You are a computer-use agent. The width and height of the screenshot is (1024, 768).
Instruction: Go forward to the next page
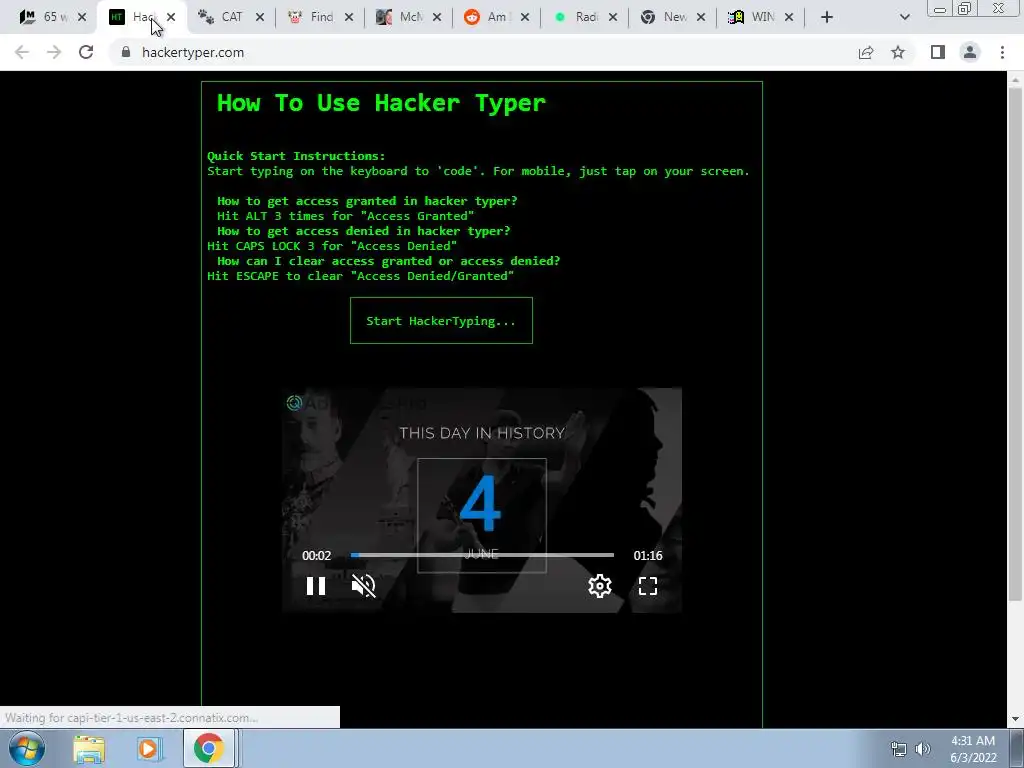pos(54,52)
